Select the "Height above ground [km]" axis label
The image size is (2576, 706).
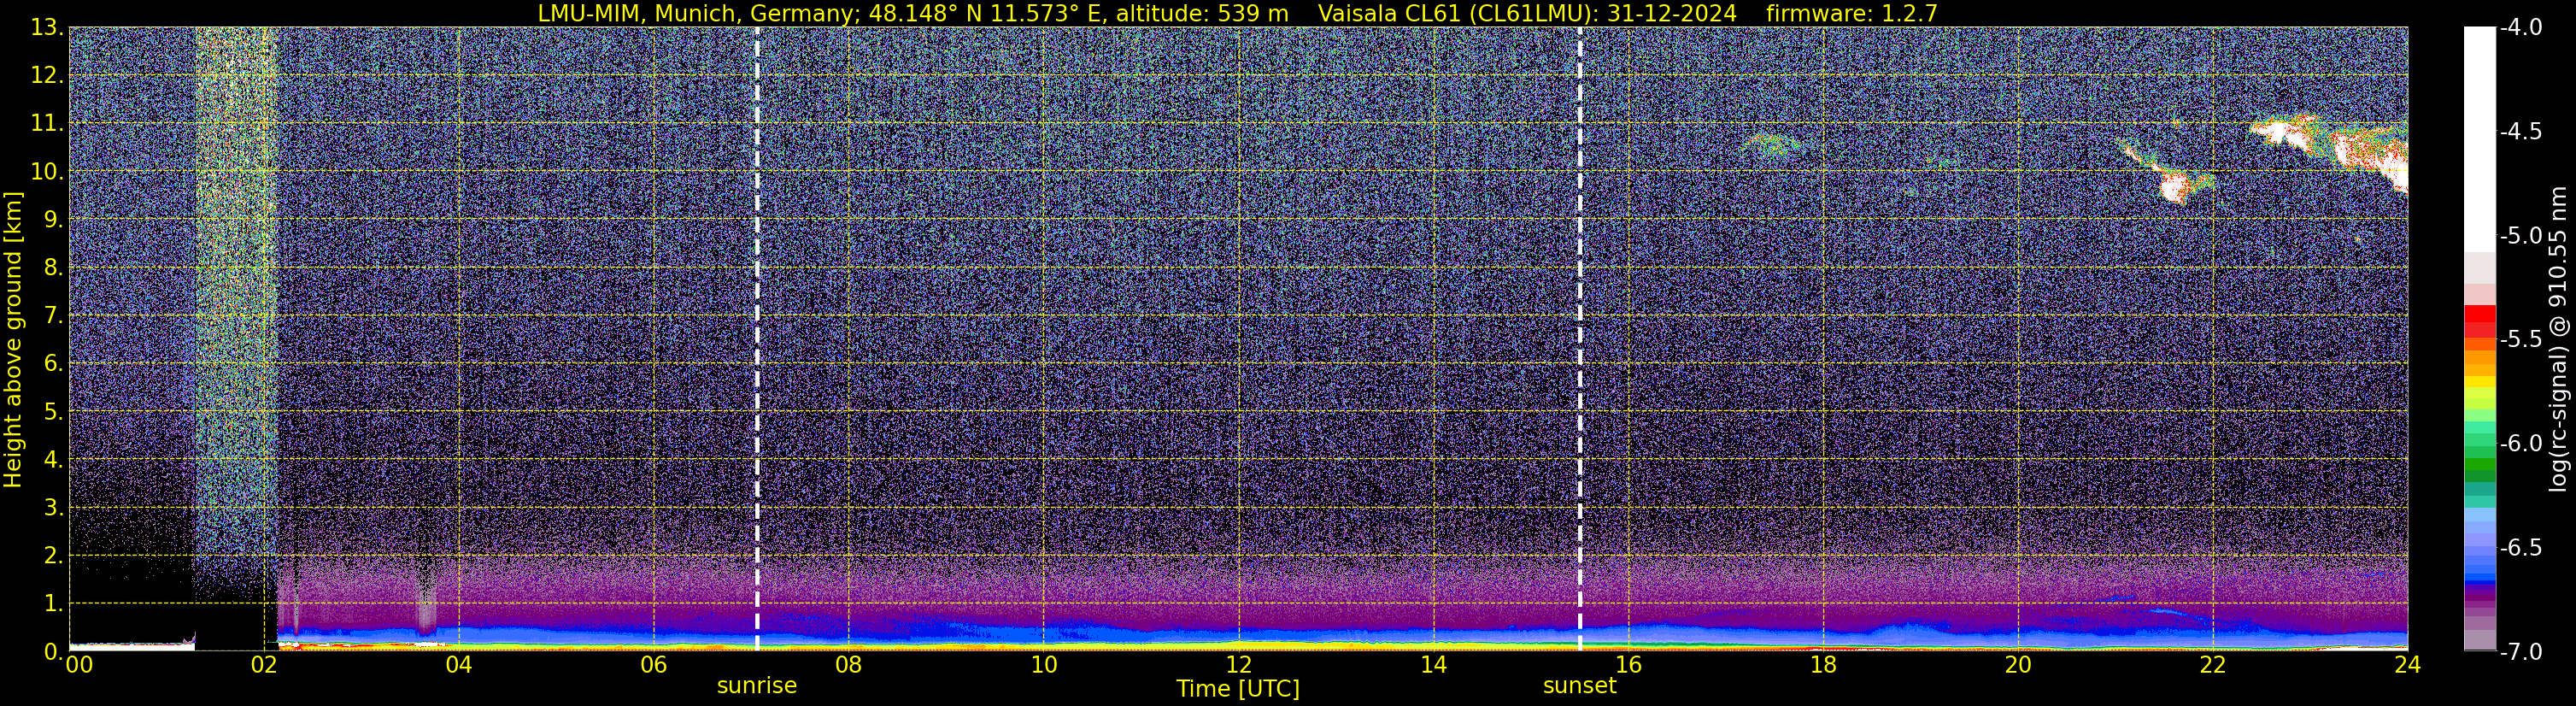[x=13, y=340]
